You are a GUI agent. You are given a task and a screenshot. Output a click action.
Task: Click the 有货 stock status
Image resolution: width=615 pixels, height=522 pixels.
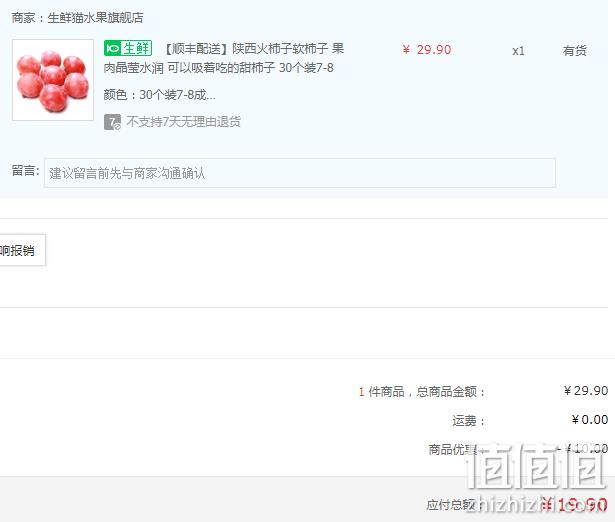[575, 51]
